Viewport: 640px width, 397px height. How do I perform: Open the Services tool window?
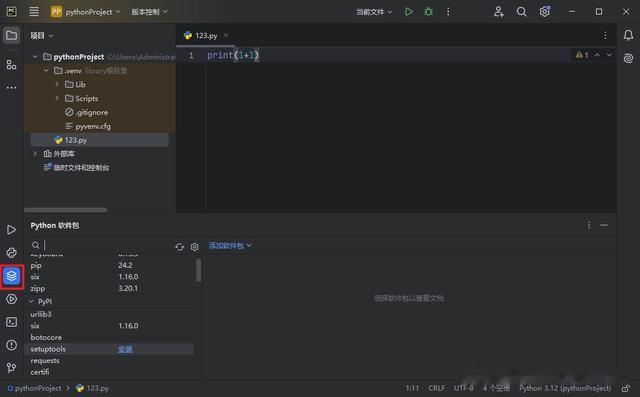click(11, 299)
